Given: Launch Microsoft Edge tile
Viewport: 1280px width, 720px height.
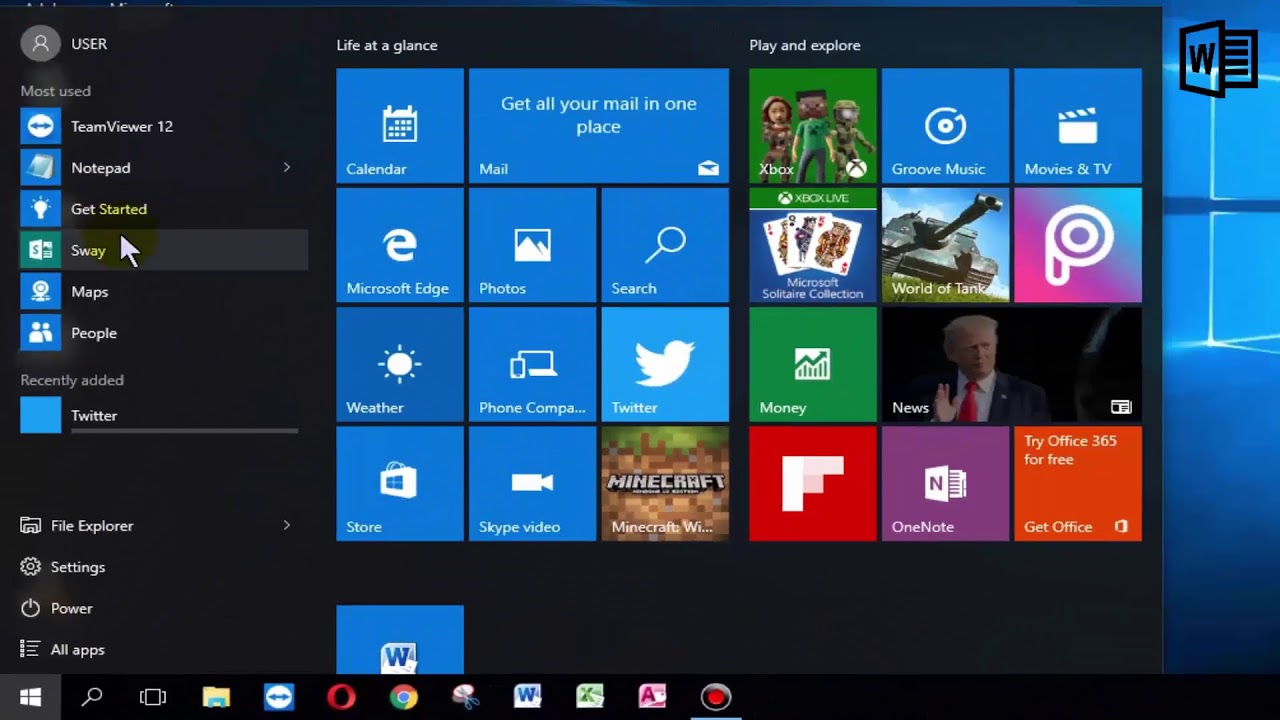Looking at the screenshot, I should pos(400,245).
